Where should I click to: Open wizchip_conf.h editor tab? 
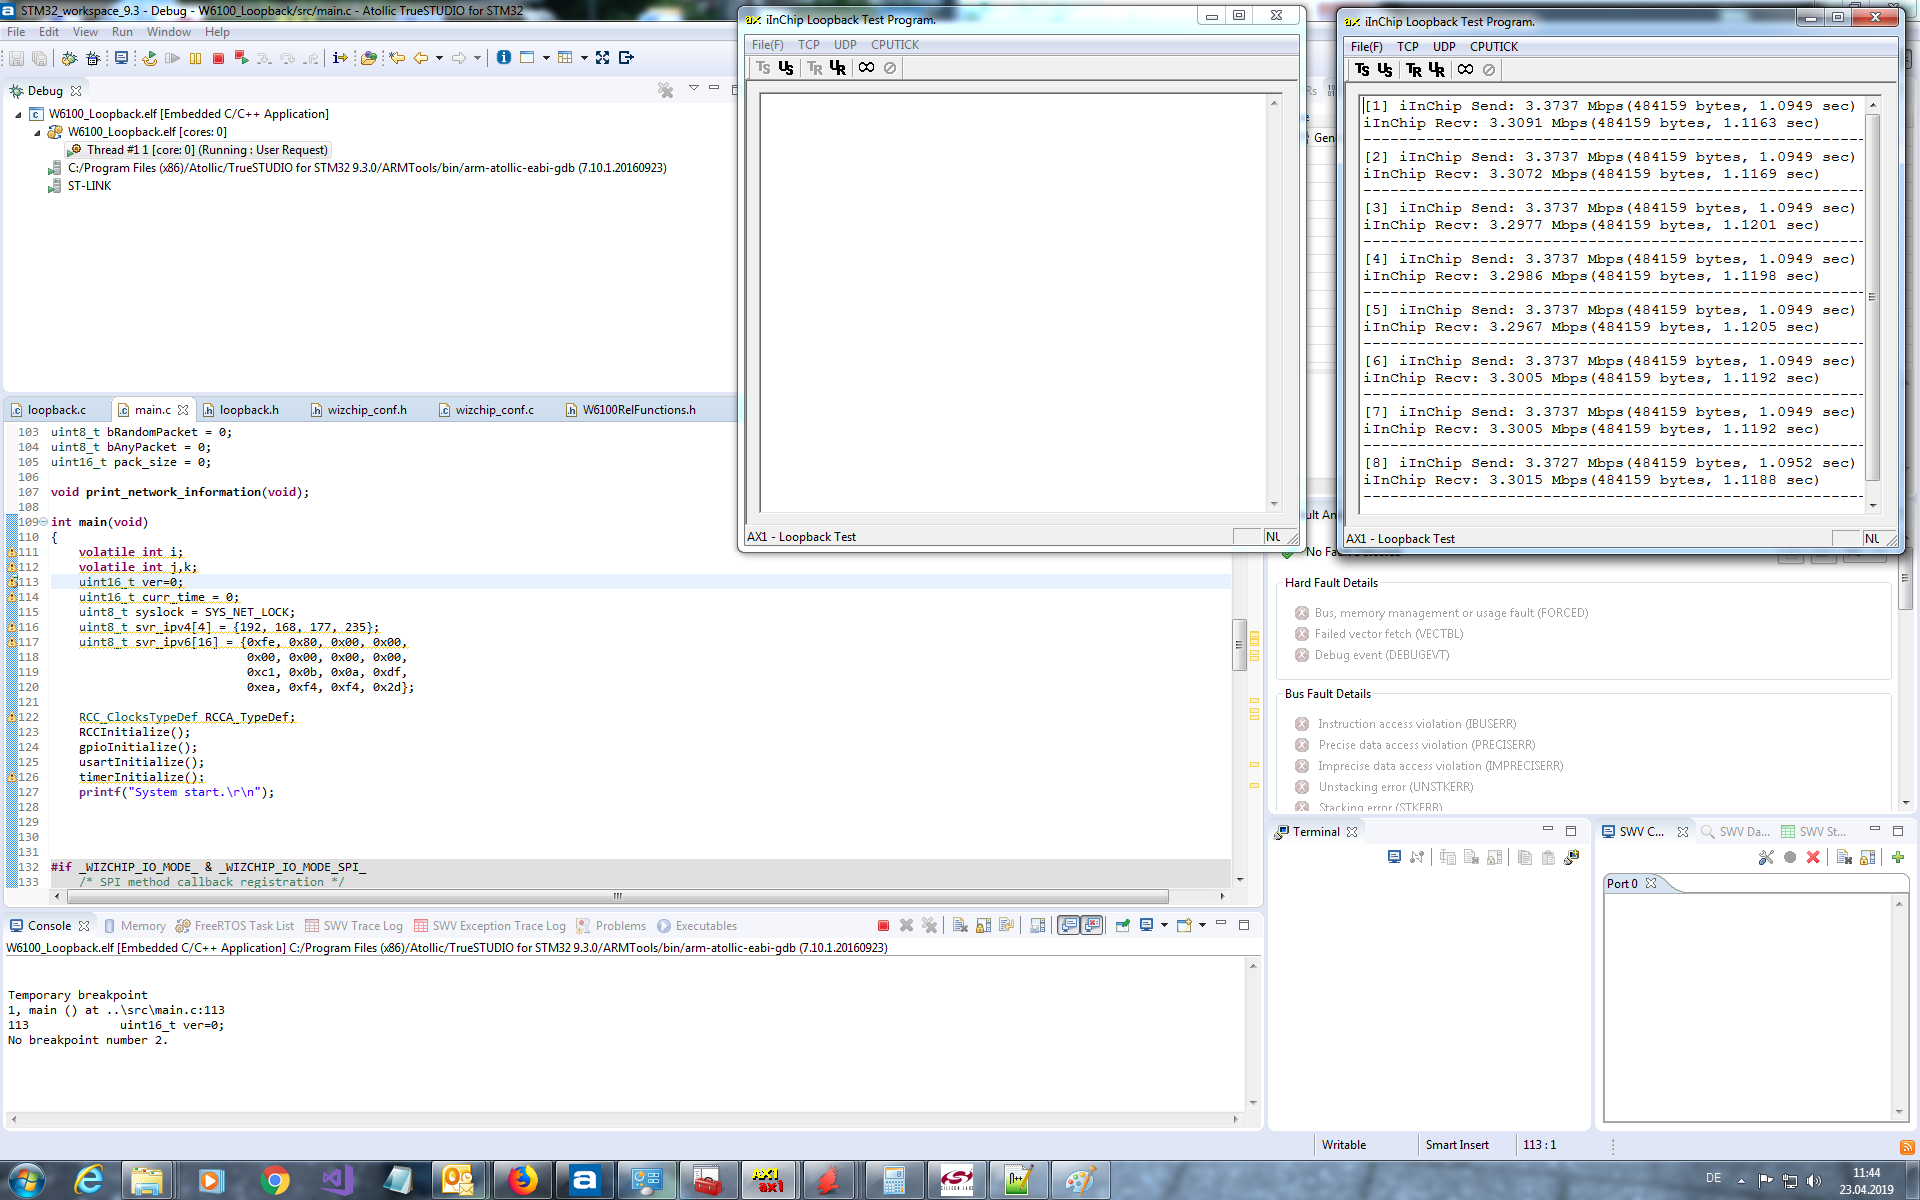coord(366,410)
